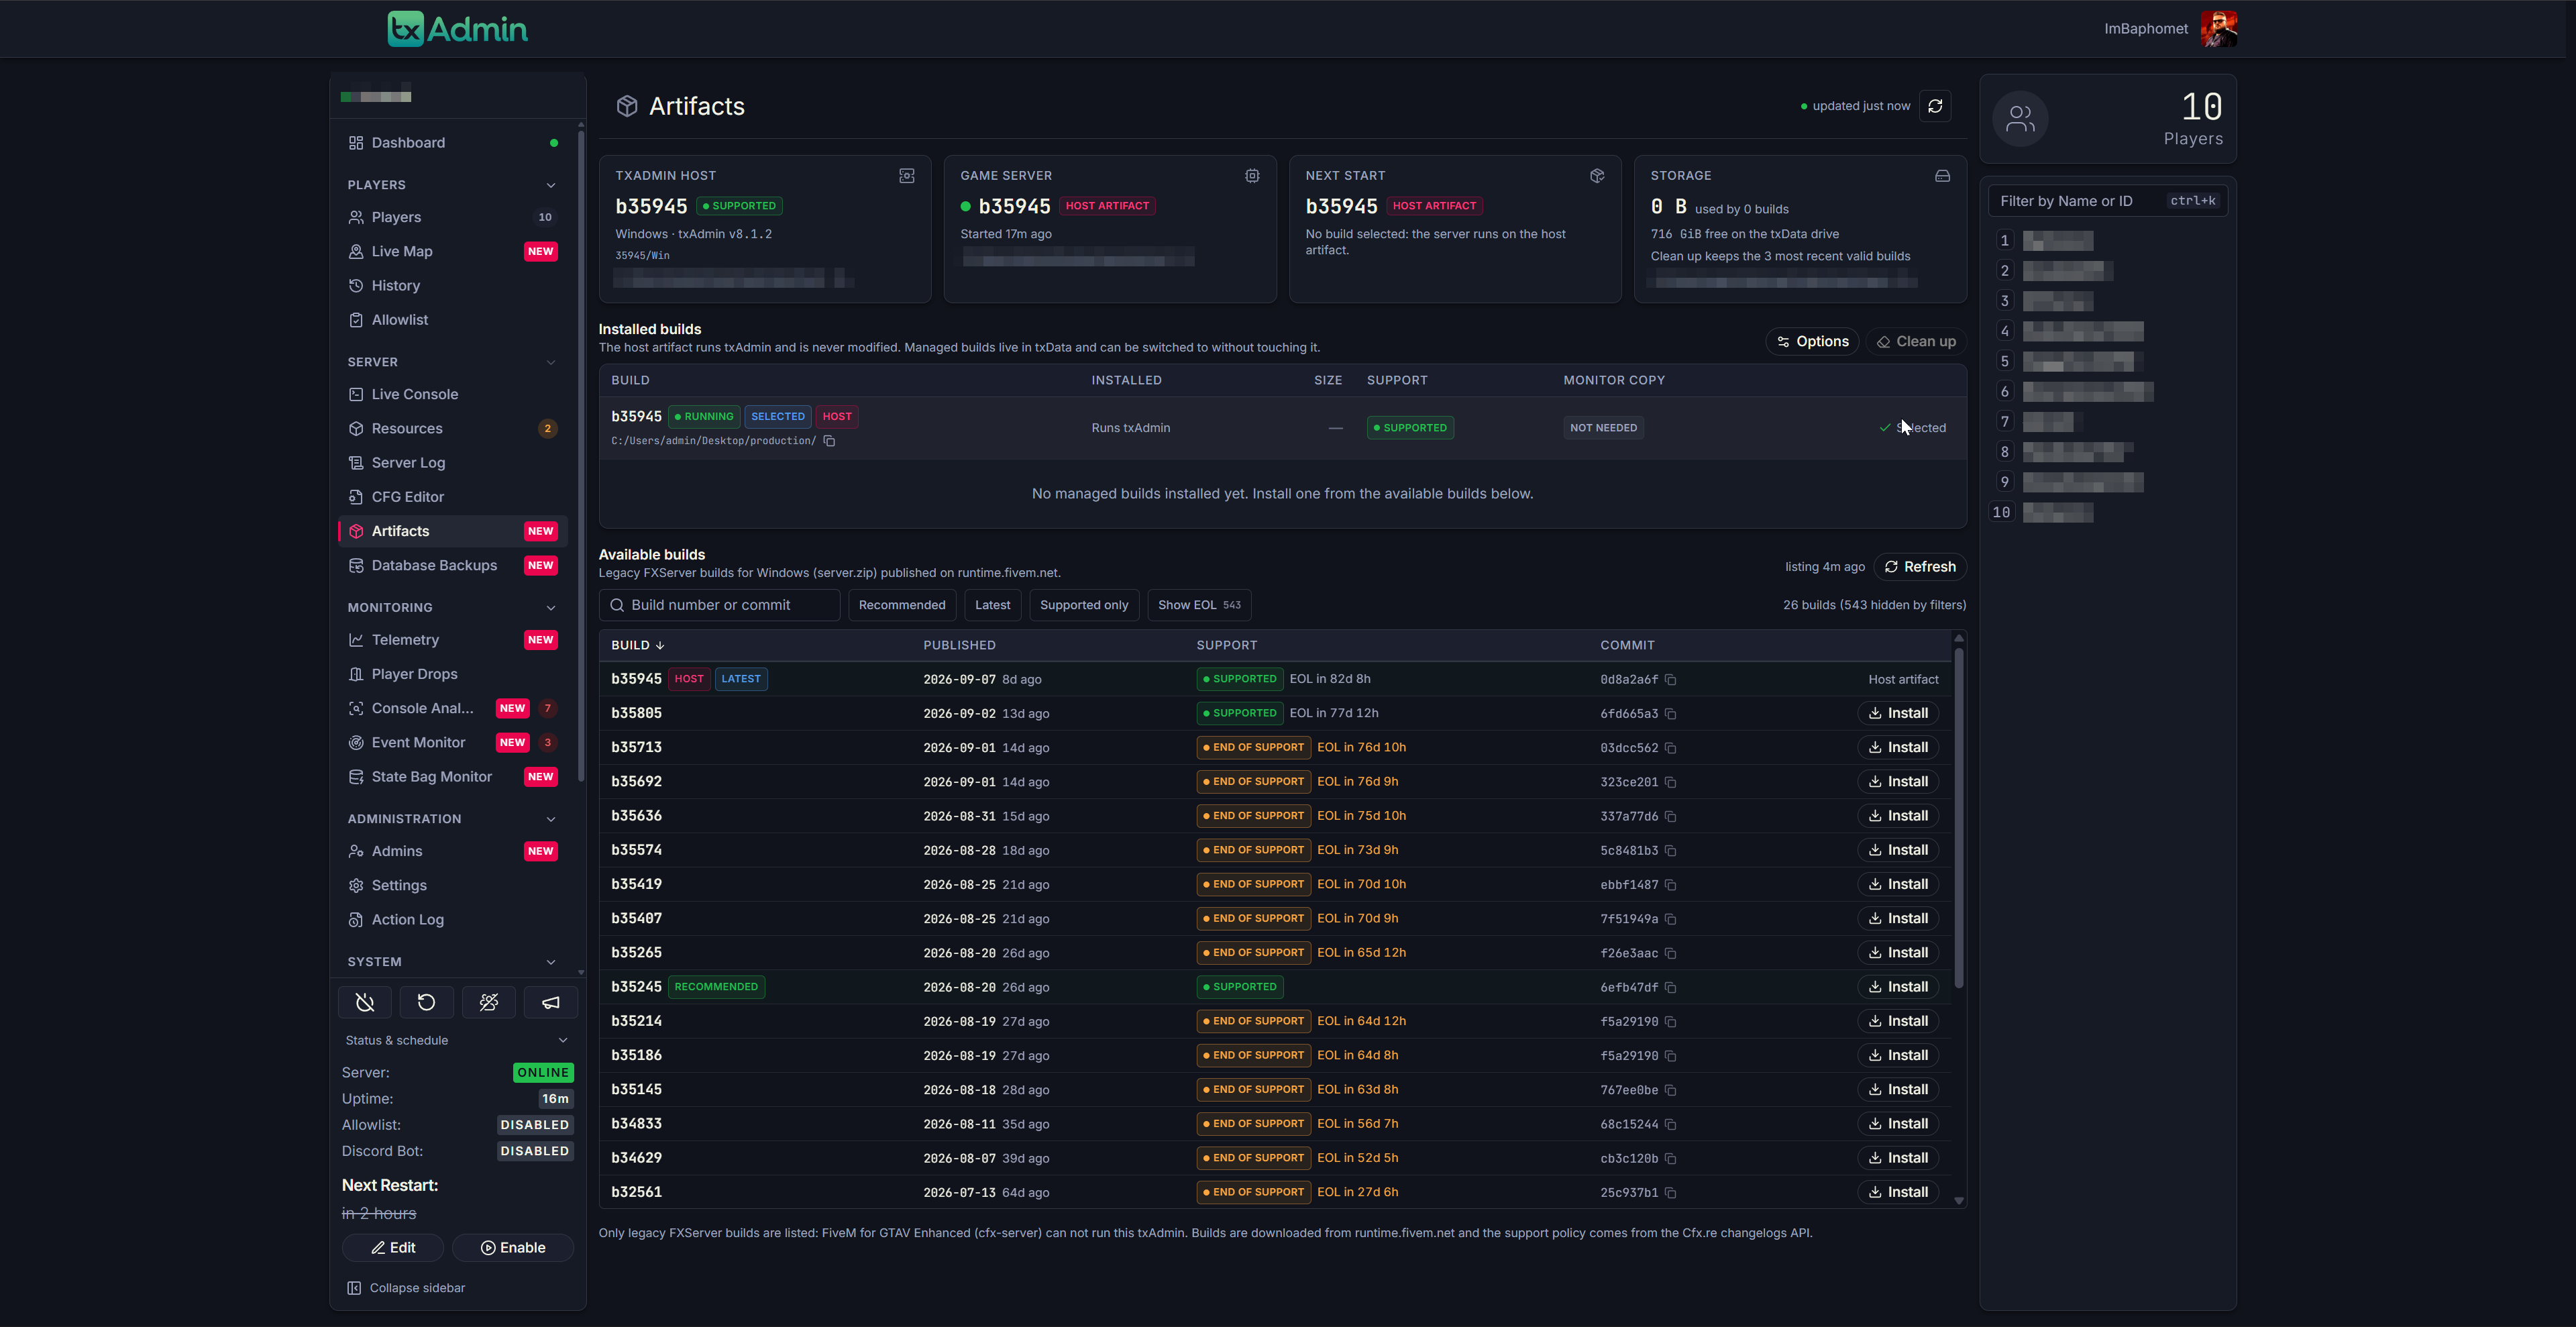Copy commit hash 6fd665a3
This screenshot has width=2576, height=1327.
pos(1670,714)
